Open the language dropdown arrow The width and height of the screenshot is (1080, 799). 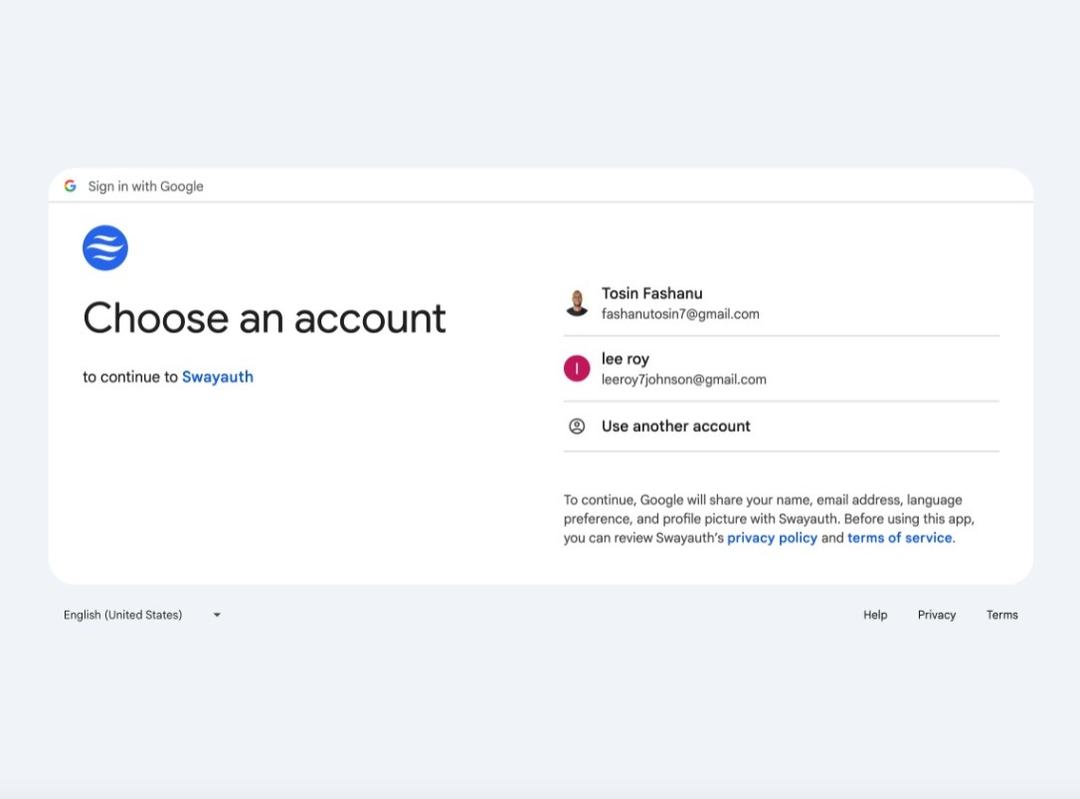pos(217,615)
